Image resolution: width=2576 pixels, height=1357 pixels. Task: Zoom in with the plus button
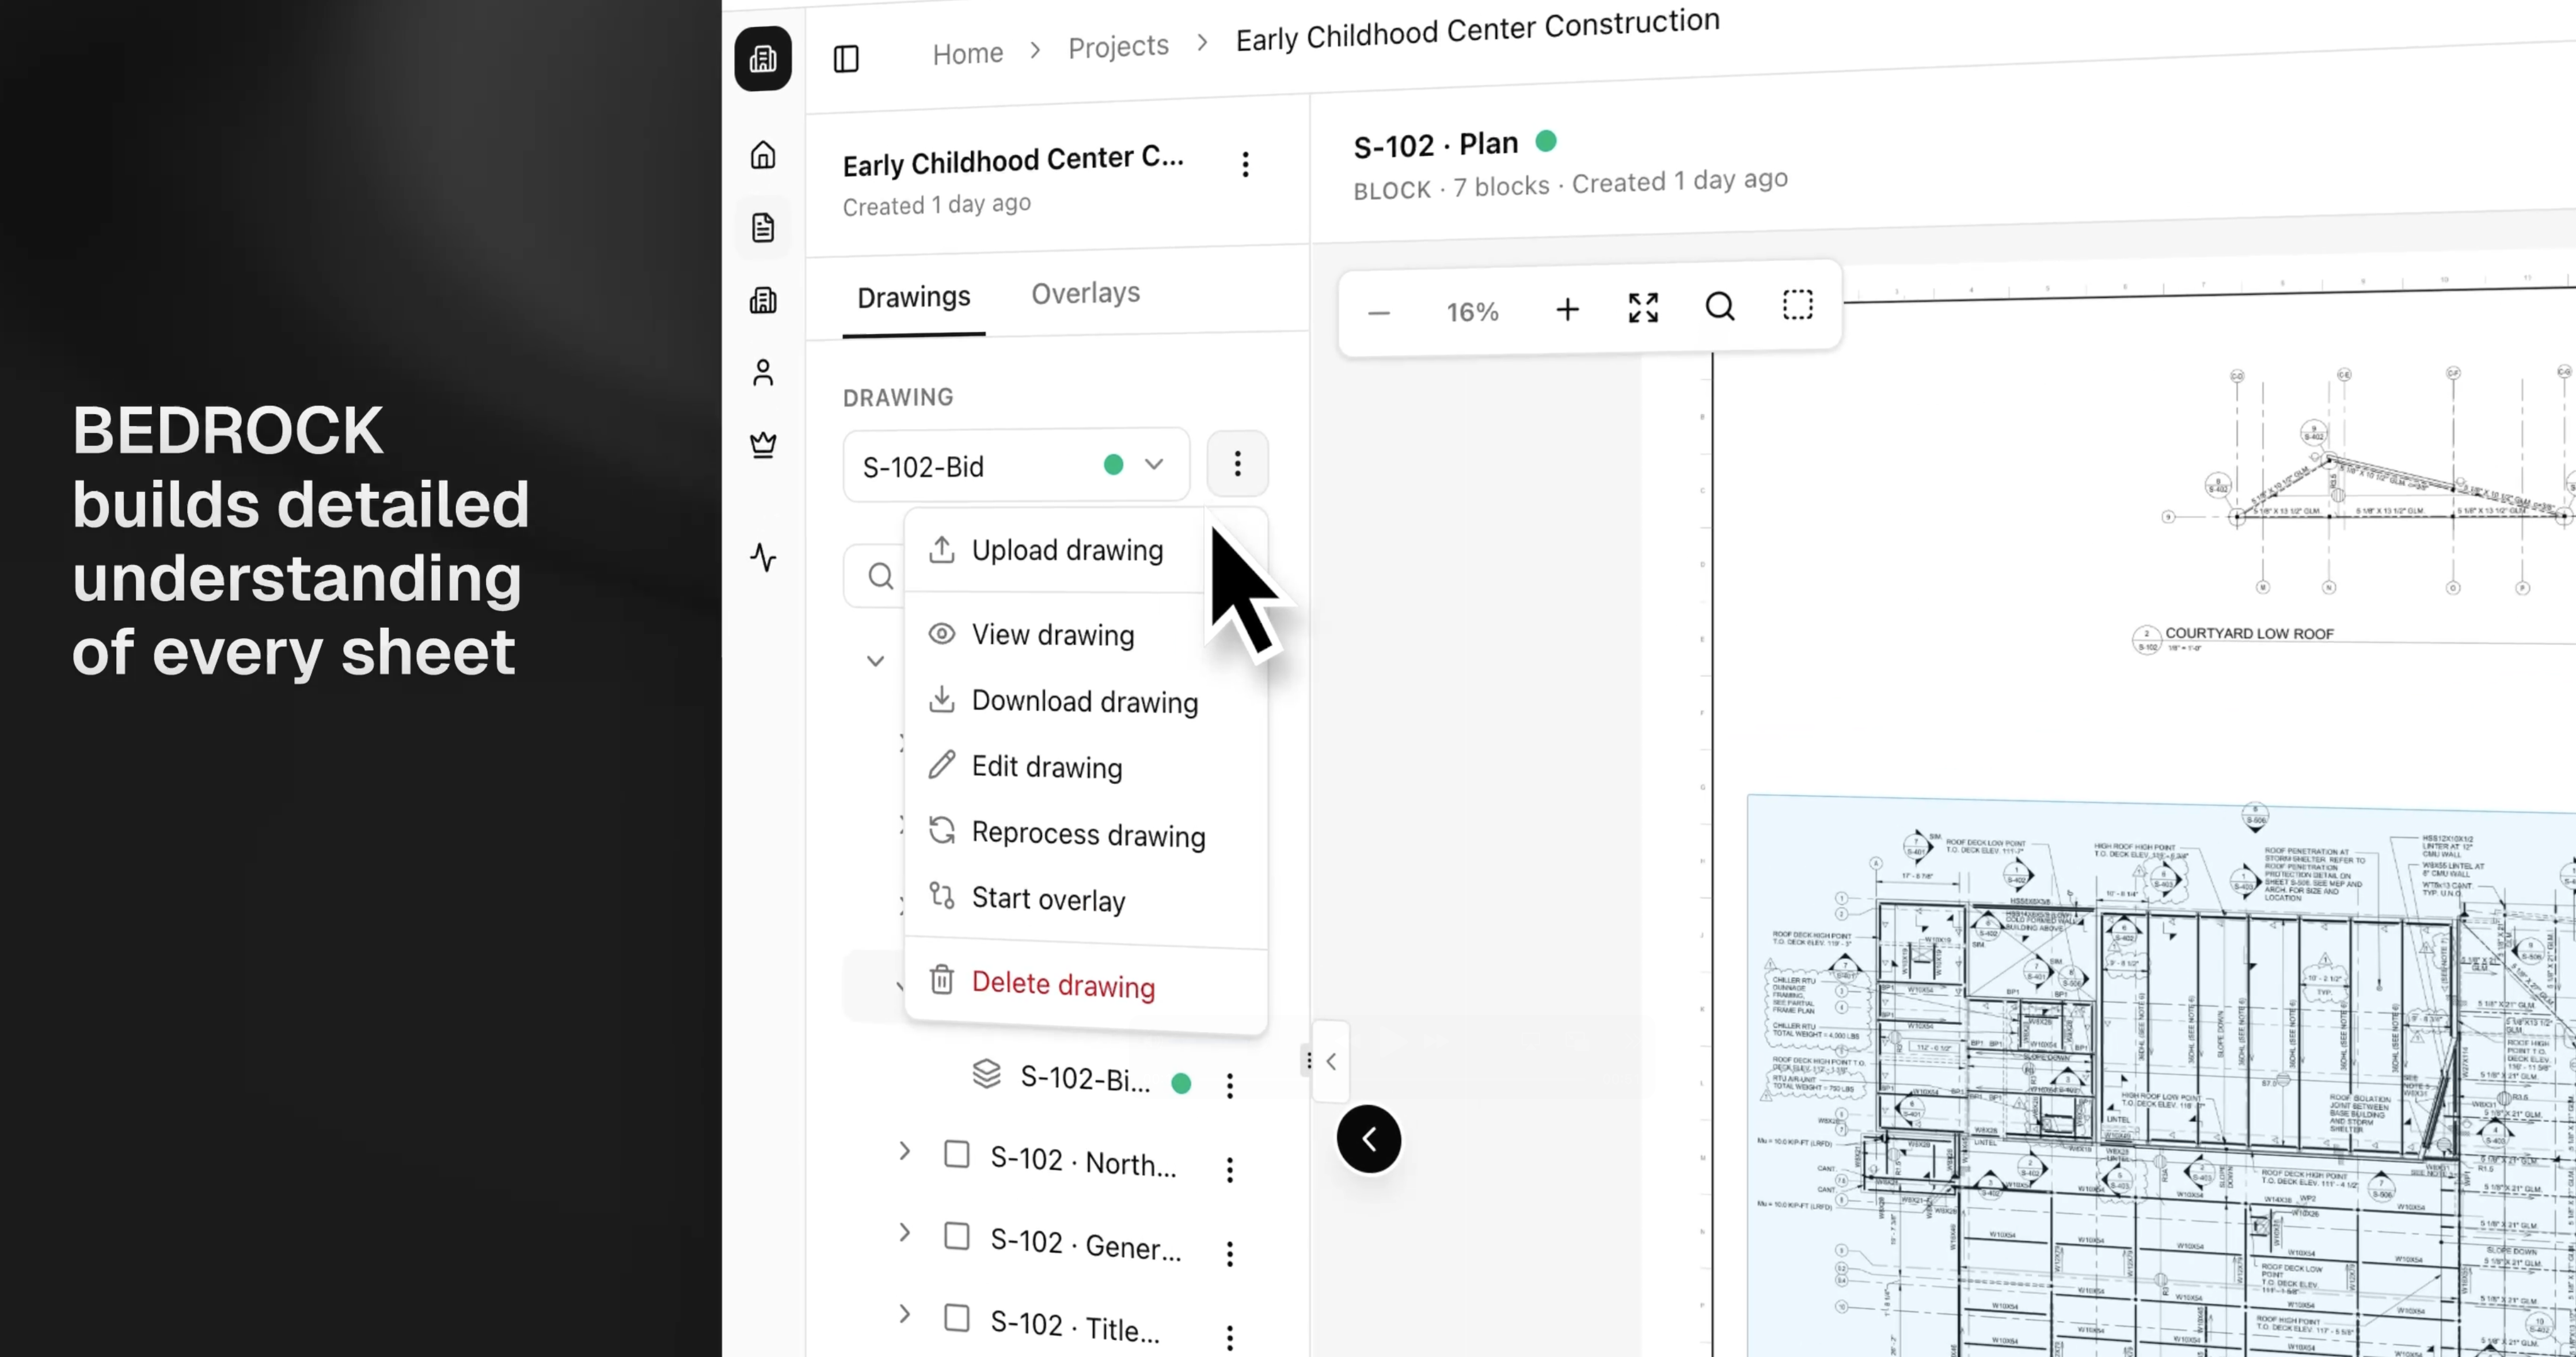click(1567, 310)
